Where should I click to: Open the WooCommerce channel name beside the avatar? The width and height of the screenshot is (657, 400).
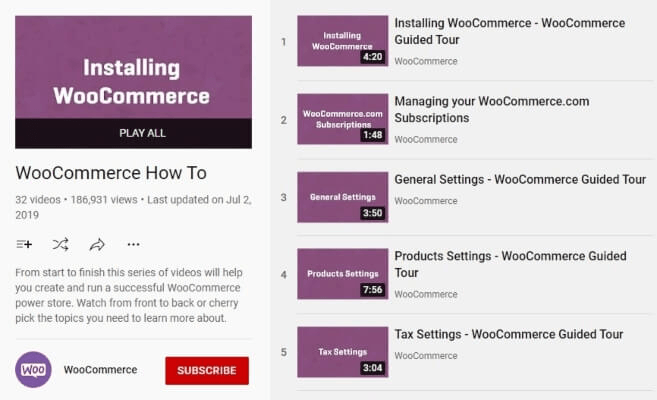coord(101,369)
